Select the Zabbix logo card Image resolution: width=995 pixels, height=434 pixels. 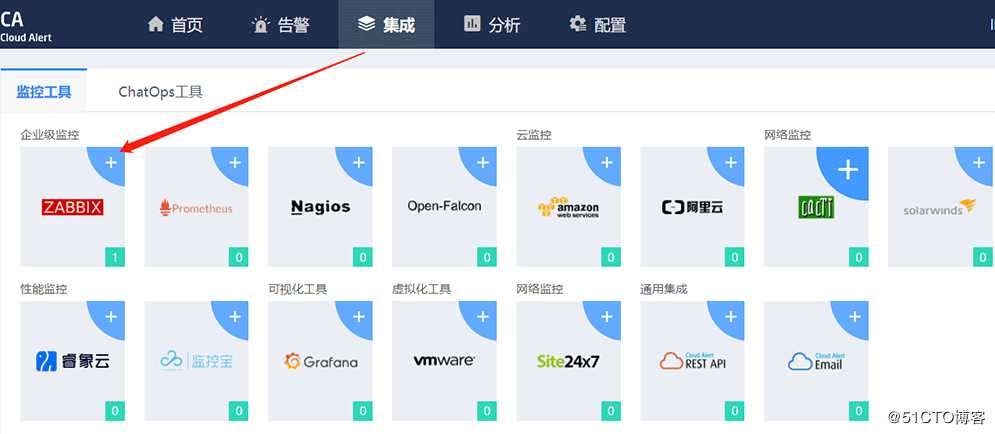click(72, 207)
